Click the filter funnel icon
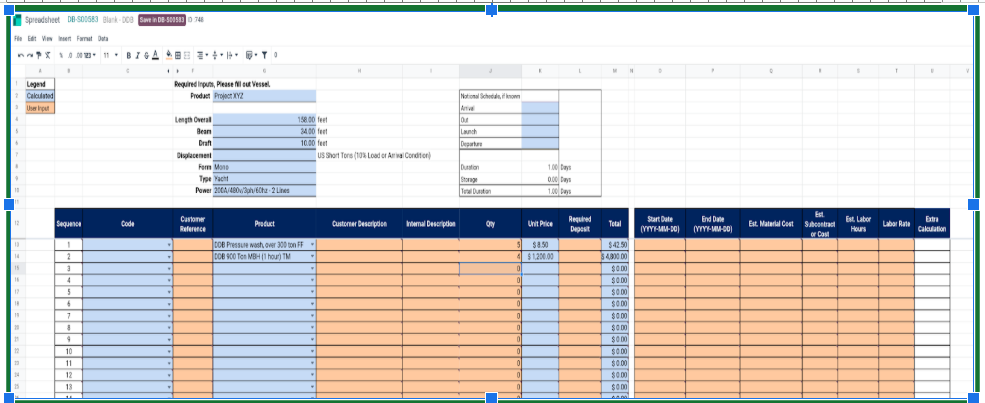The height and width of the screenshot is (403, 985). coord(264,55)
